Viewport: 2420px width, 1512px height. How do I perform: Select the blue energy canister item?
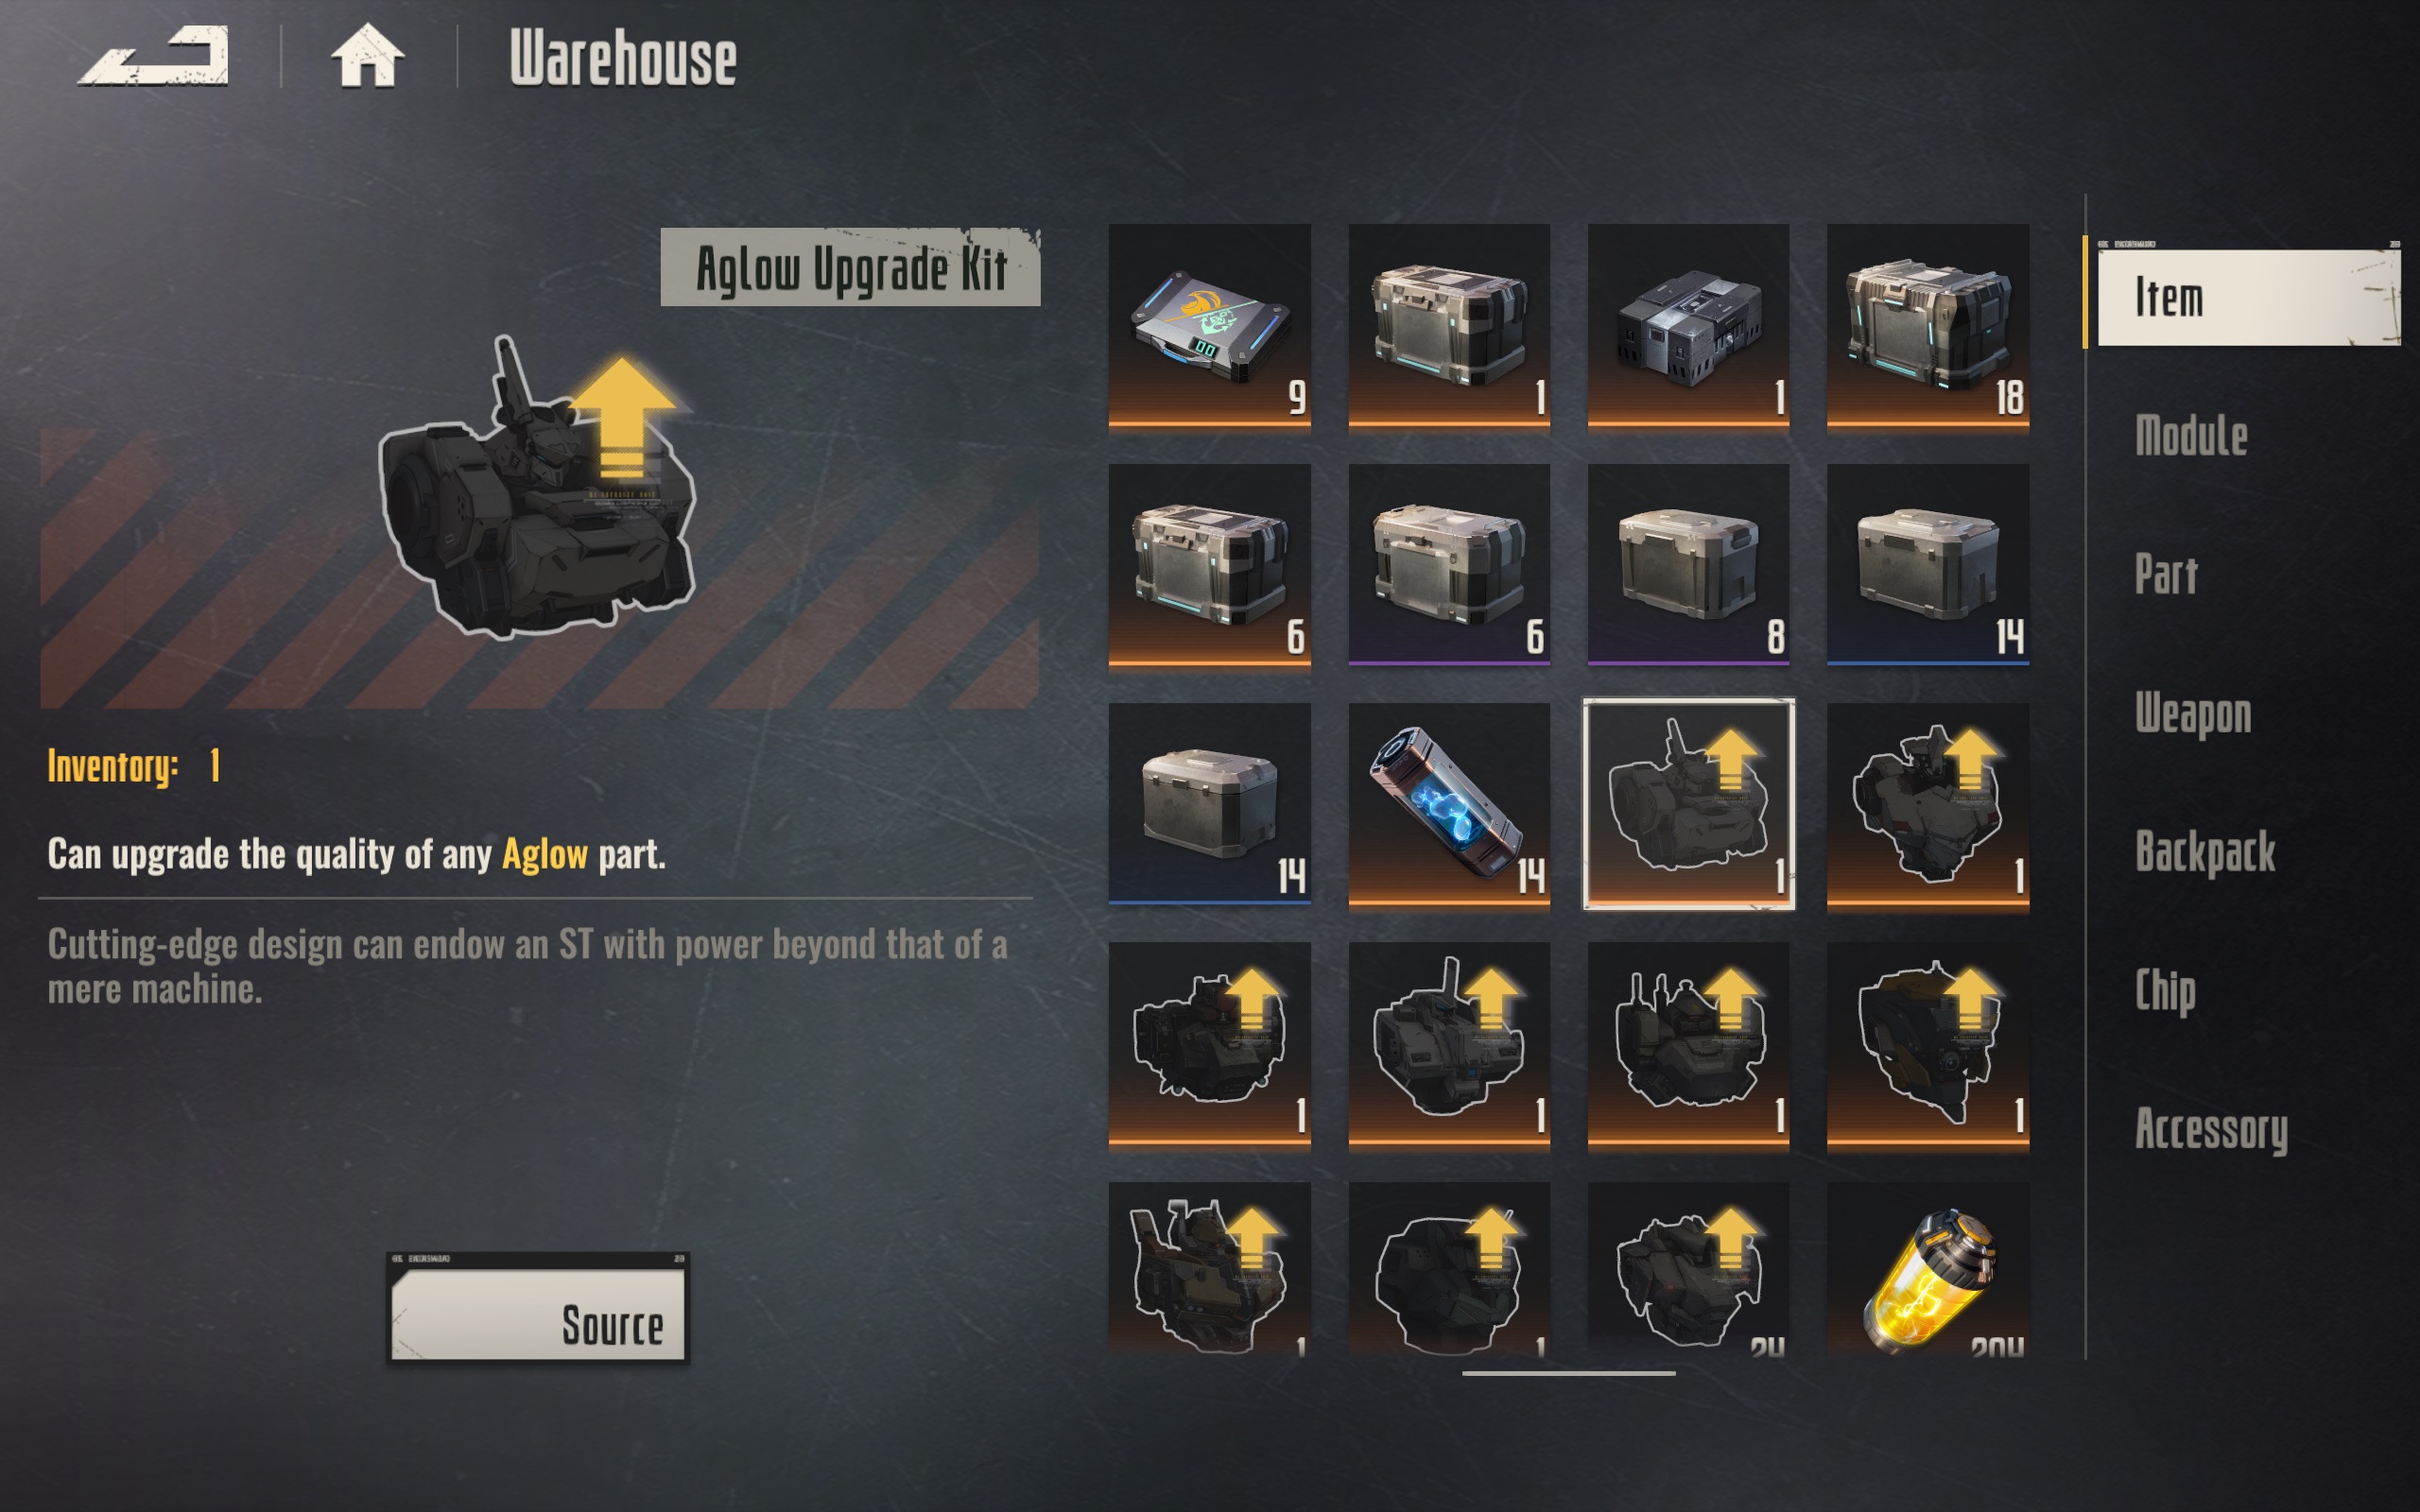click(1449, 807)
